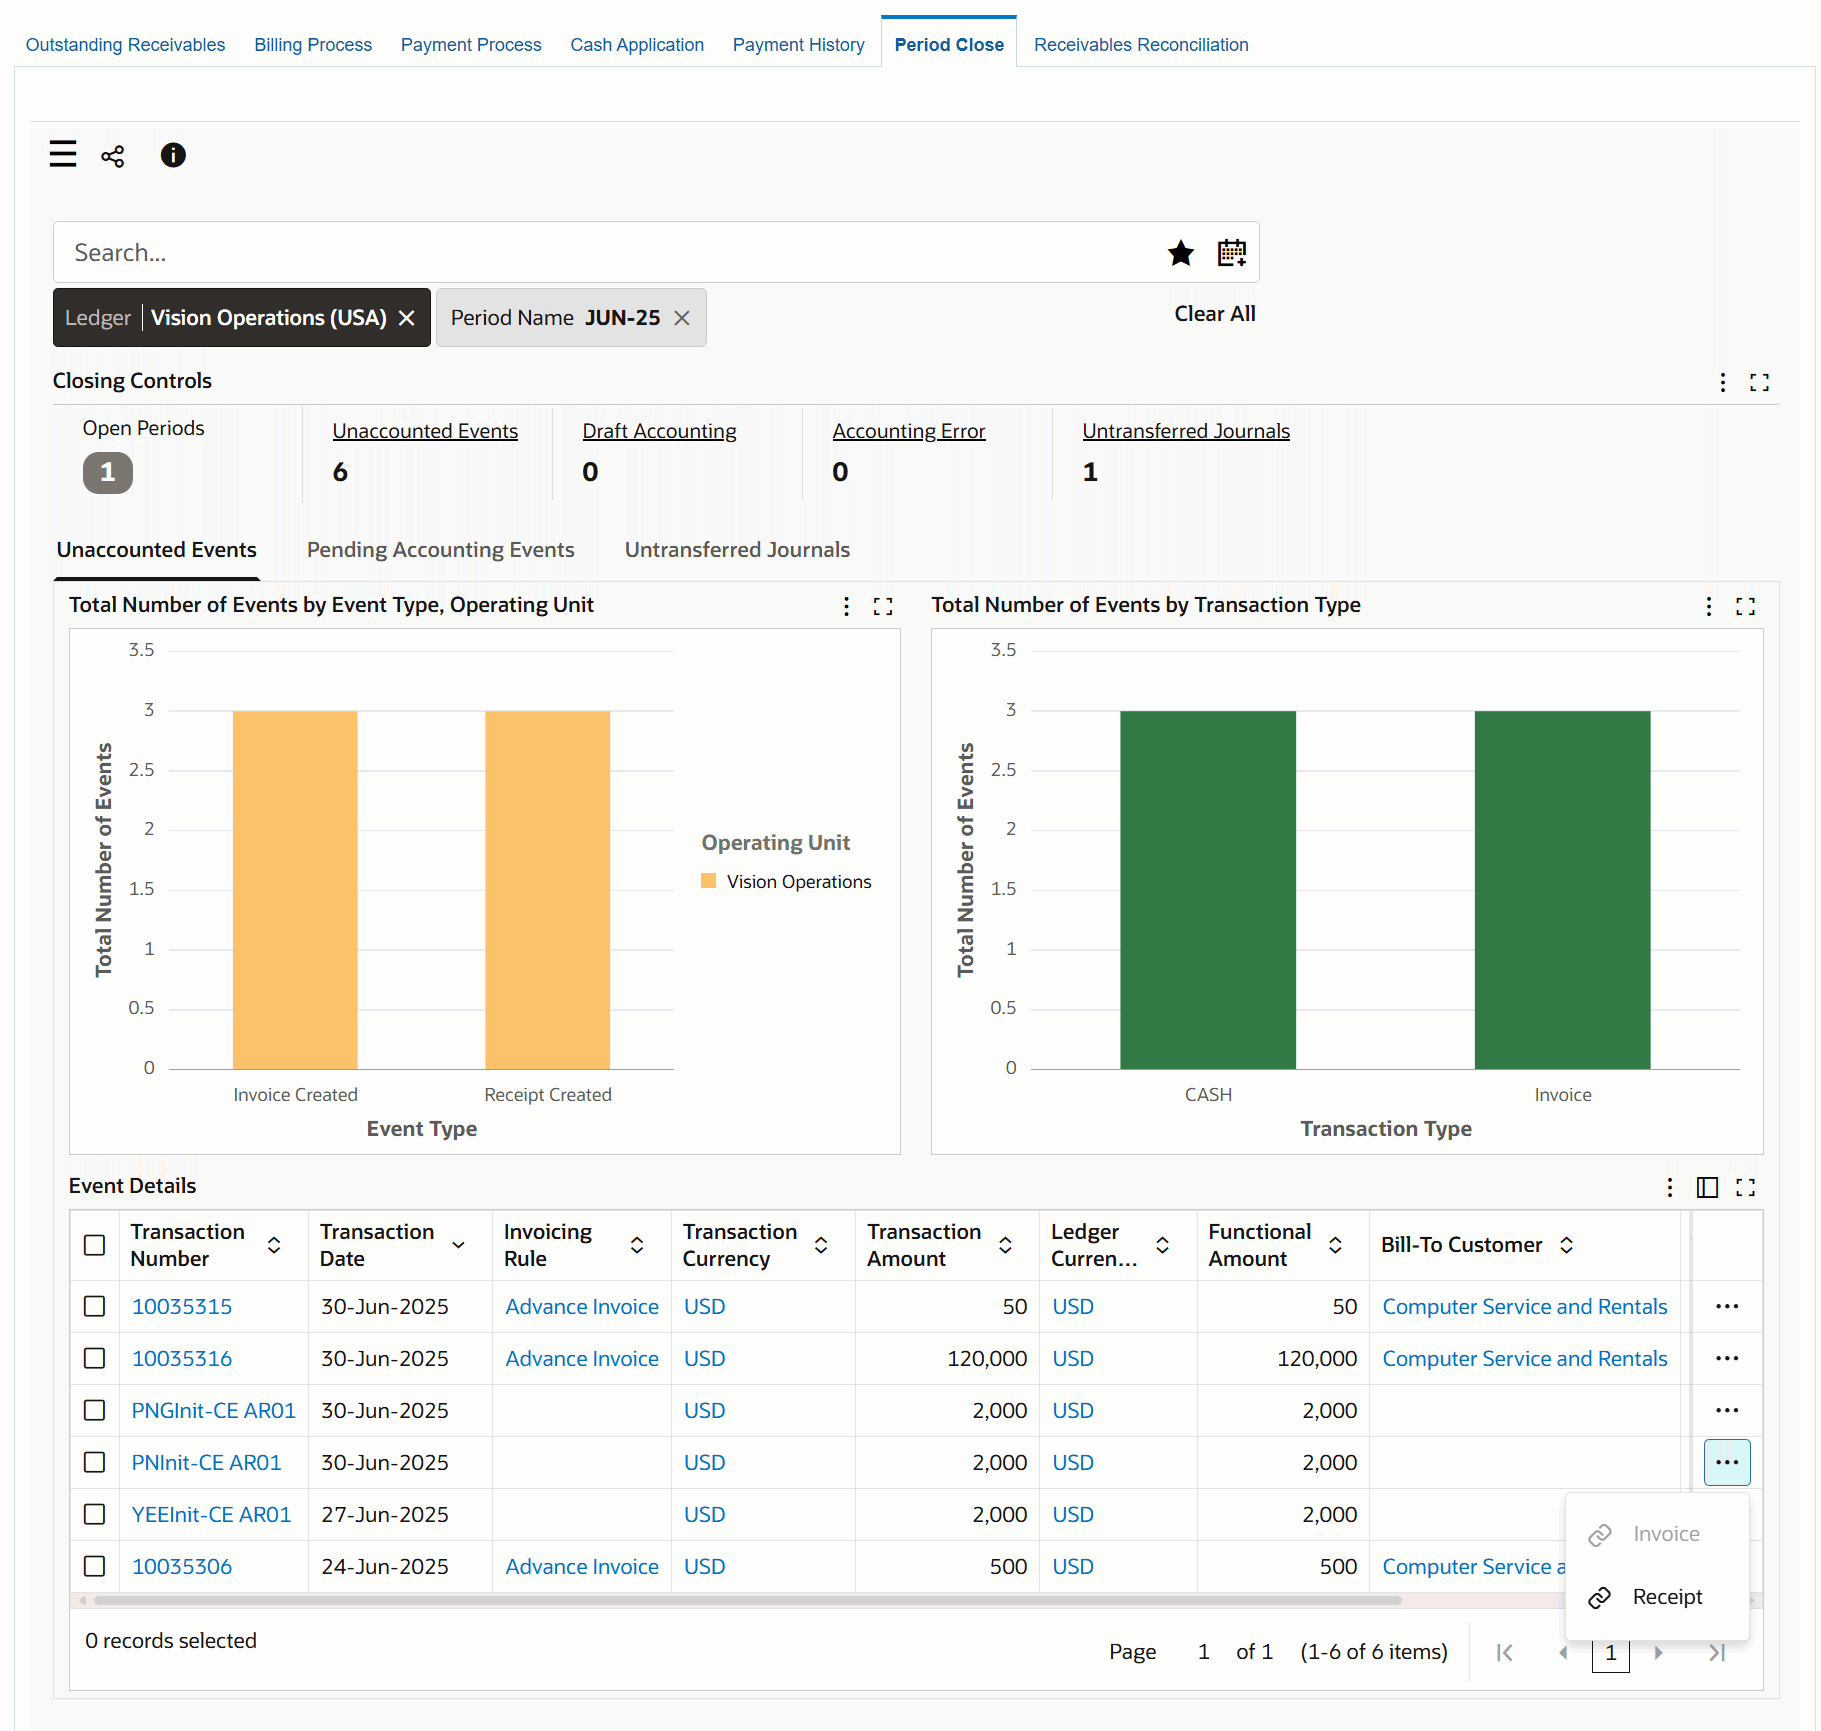Image resolution: width=1821 pixels, height=1731 pixels.
Task: Expand the Events by Transaction Type chart
Action: (x=1746, y=606)
